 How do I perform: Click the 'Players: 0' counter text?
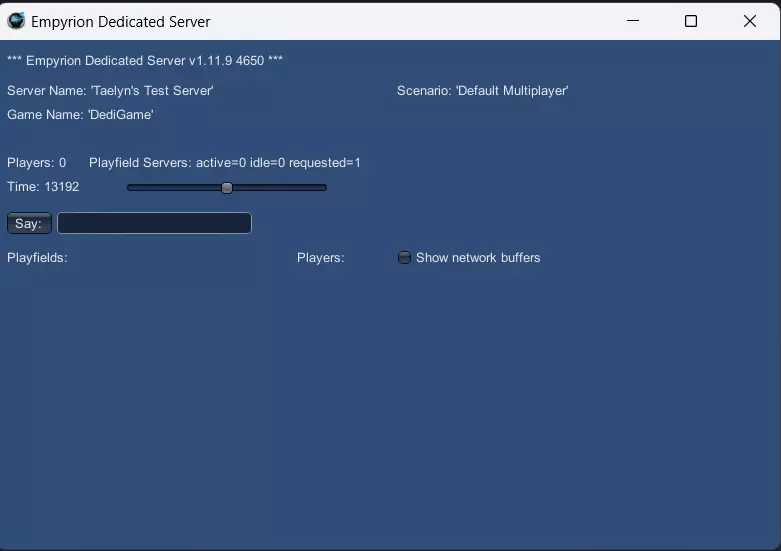click(x=36, y=163)
